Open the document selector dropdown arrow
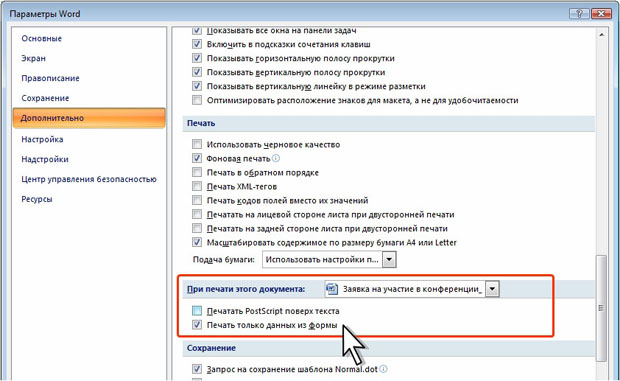 pos(492,289)
